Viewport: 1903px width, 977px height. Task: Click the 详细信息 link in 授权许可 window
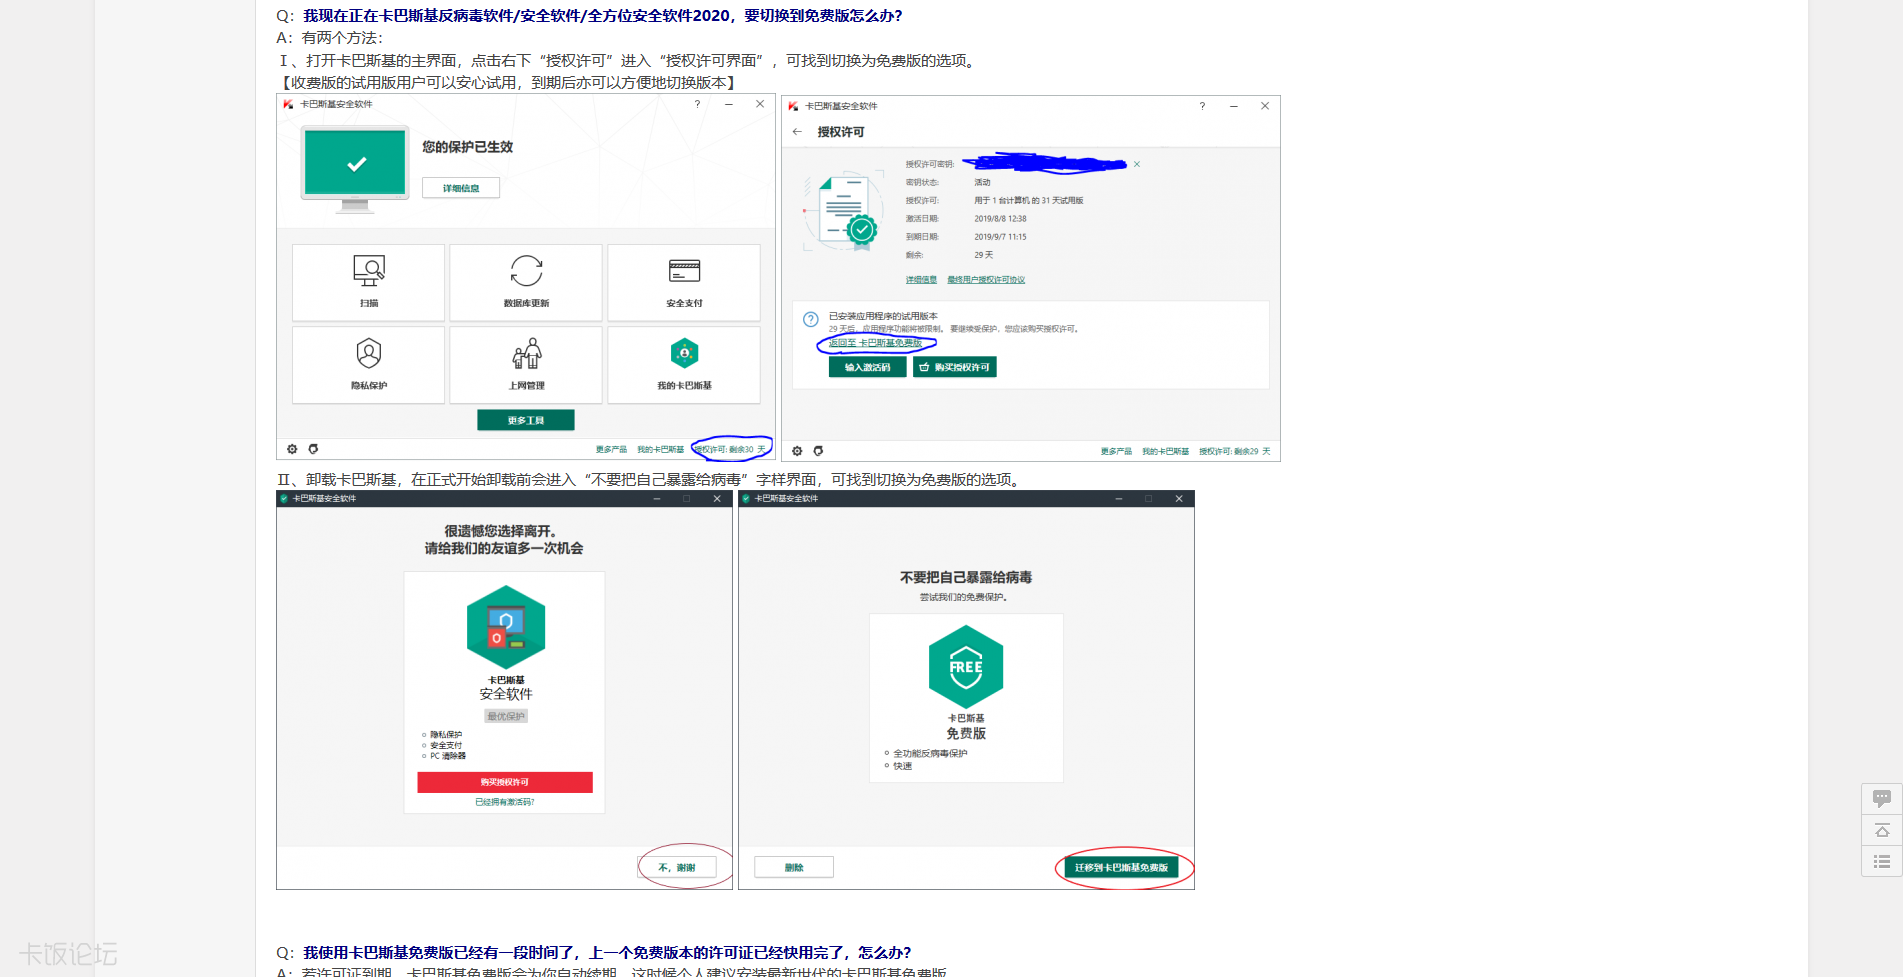[921, 280]
